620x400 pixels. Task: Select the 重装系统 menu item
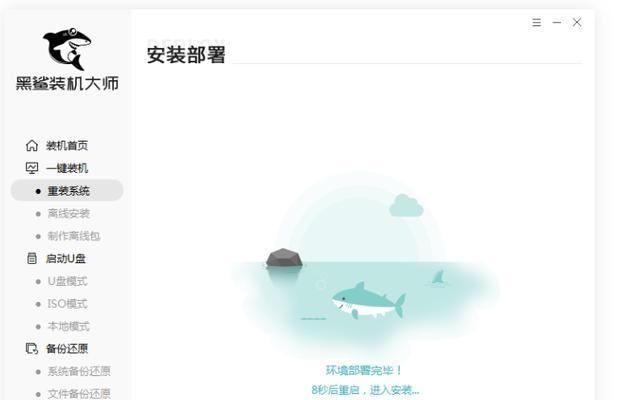point(67,191)
